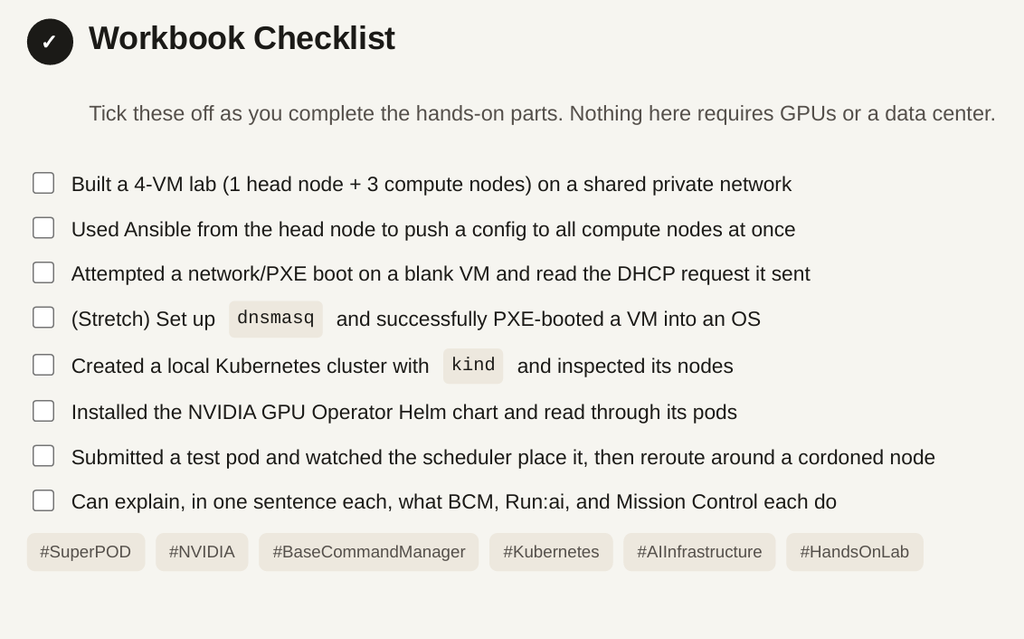Tick the local Kubernetes cluster checkbox
Viewport: 1024px width, 639px height.
pos(44,365)
